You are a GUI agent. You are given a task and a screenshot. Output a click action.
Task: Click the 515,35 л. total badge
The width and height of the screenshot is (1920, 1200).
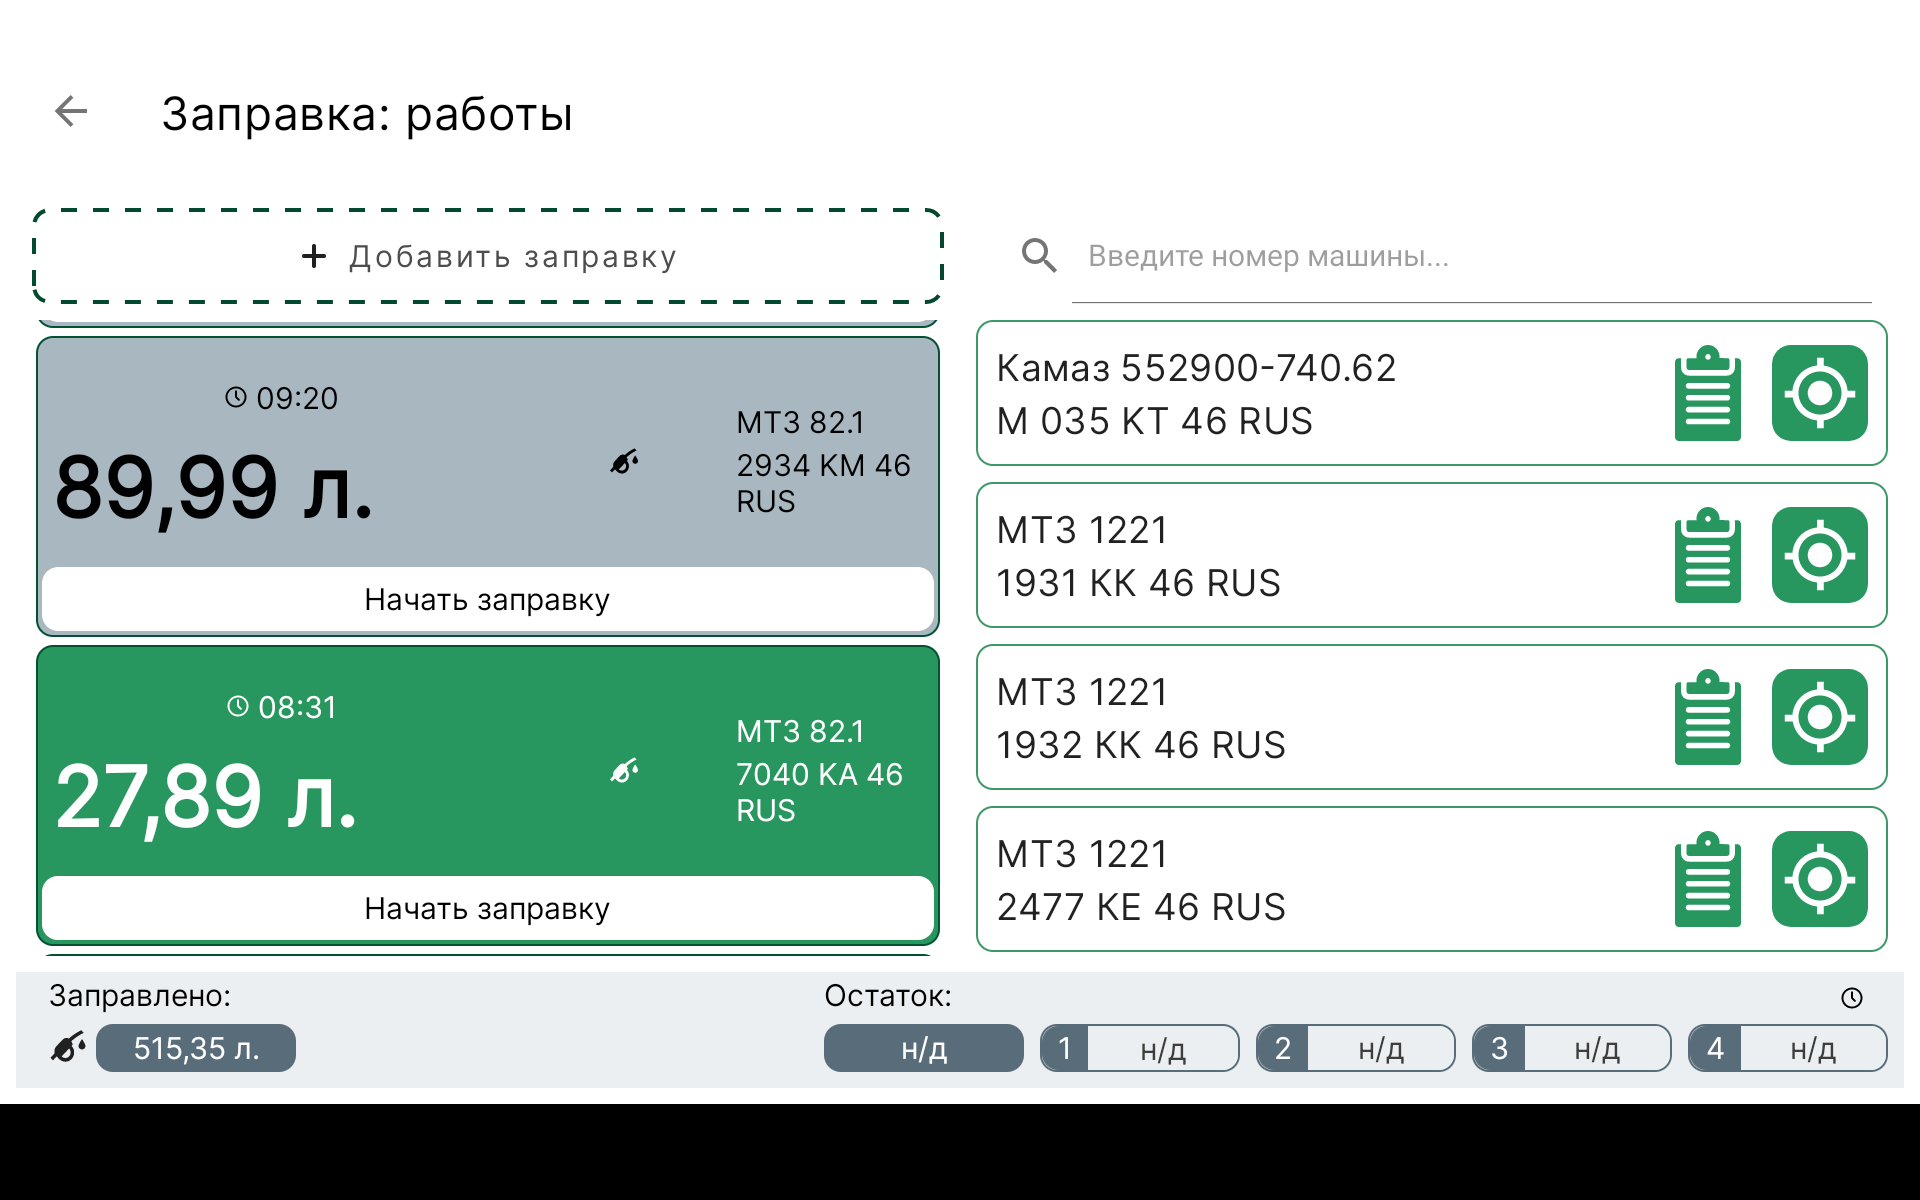click(196, 1048)
